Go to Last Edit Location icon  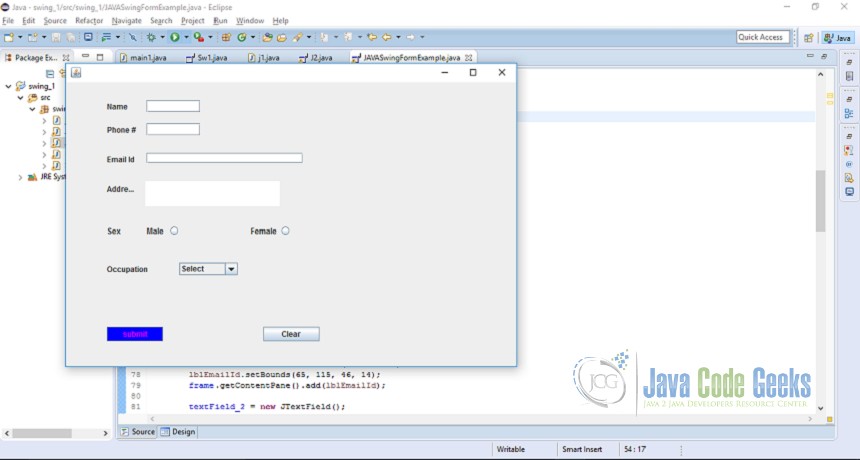[x=372, y=37]
